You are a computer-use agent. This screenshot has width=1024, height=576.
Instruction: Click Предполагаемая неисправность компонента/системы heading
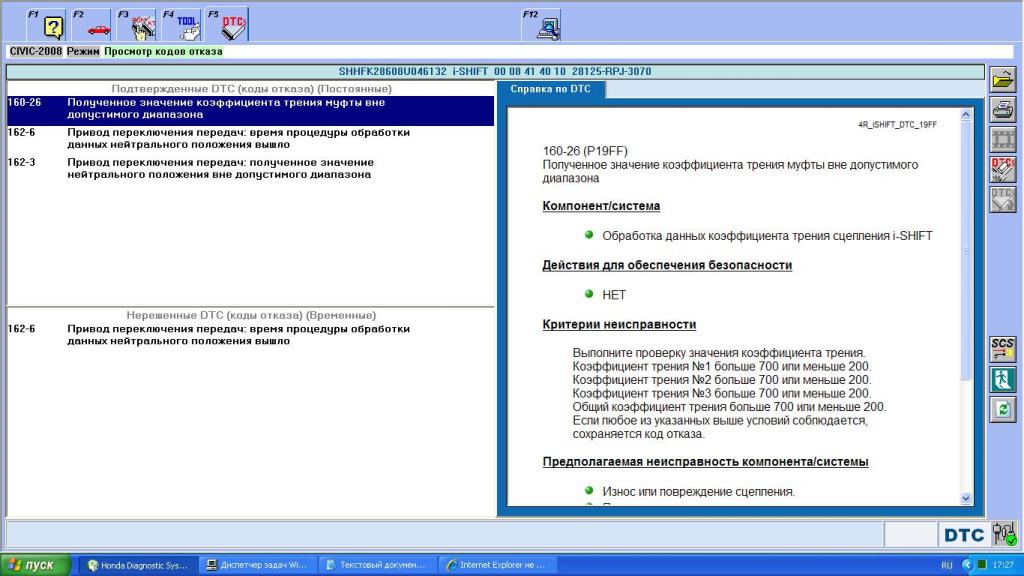pyautogui.click(x=705, y=462)
